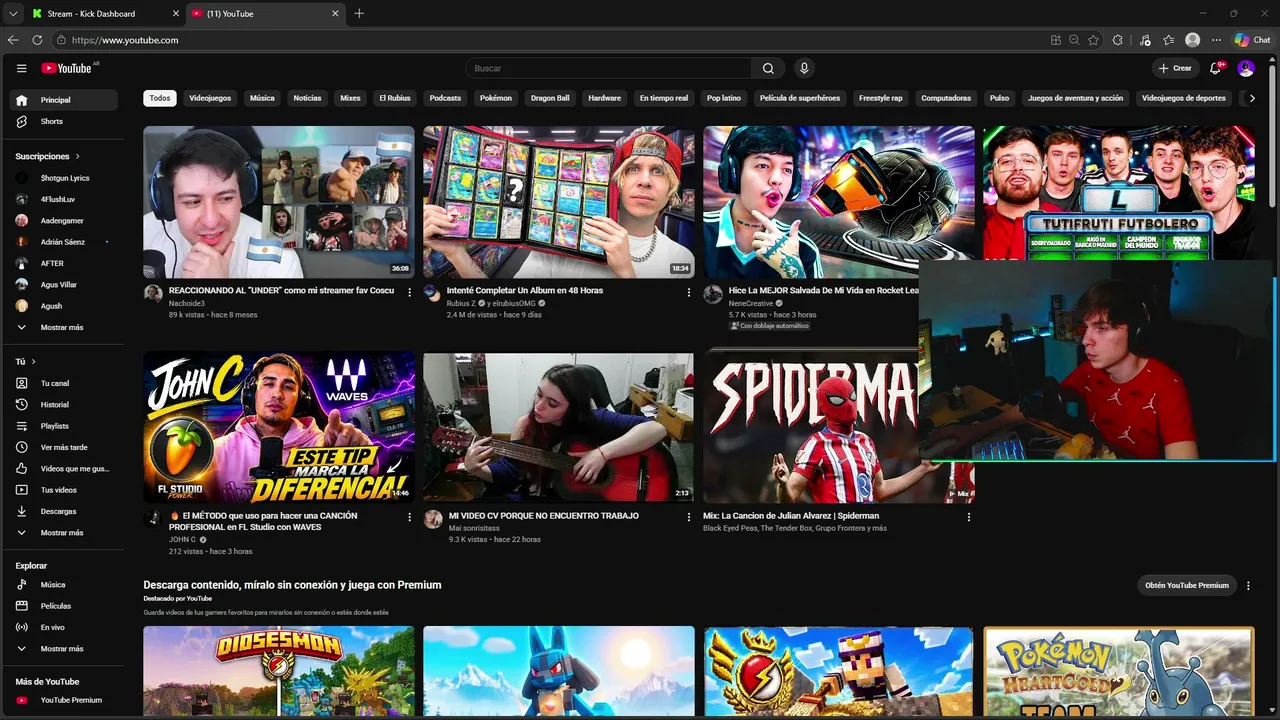This screenshot has width=1280, height=720.
Task: Open the browser tab search dropdown
Action: tap(13, 13)
